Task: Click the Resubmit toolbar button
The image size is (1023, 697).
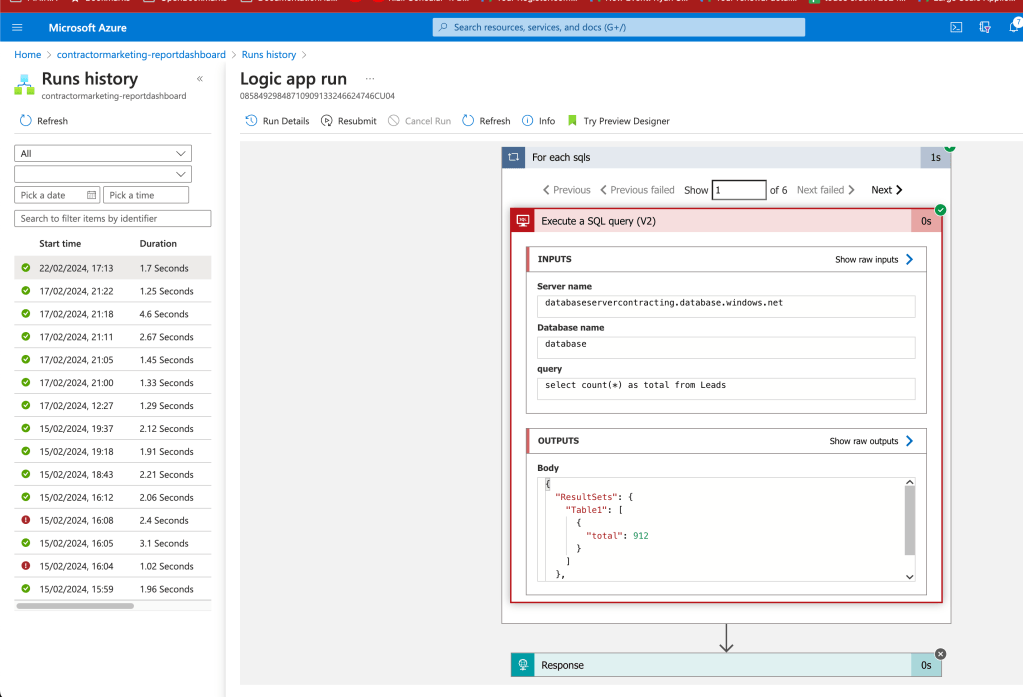Action: [x=348, y=121]
